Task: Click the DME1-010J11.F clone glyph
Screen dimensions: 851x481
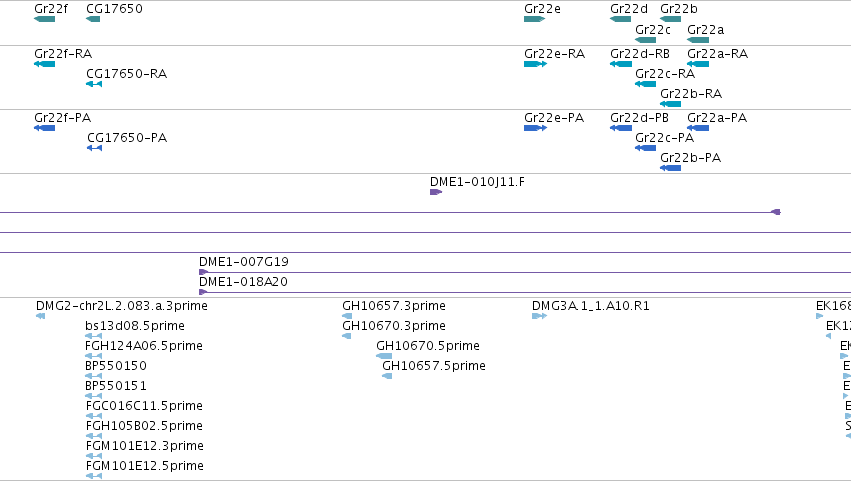Action: tap(436, 192)
